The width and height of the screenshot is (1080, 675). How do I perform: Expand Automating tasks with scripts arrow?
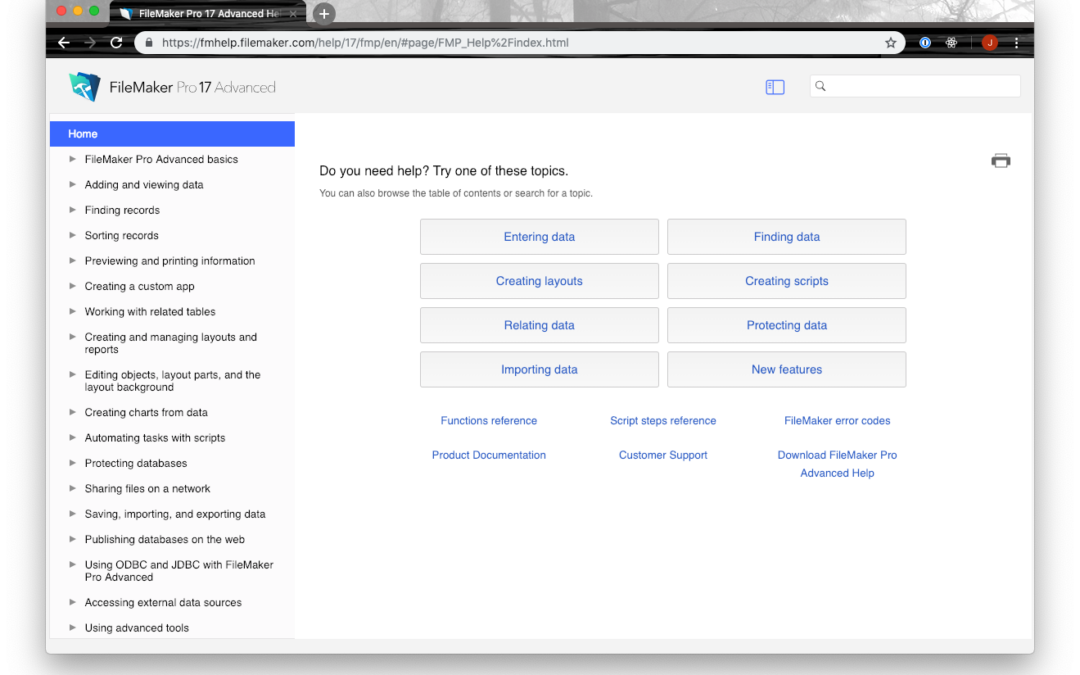72,438
